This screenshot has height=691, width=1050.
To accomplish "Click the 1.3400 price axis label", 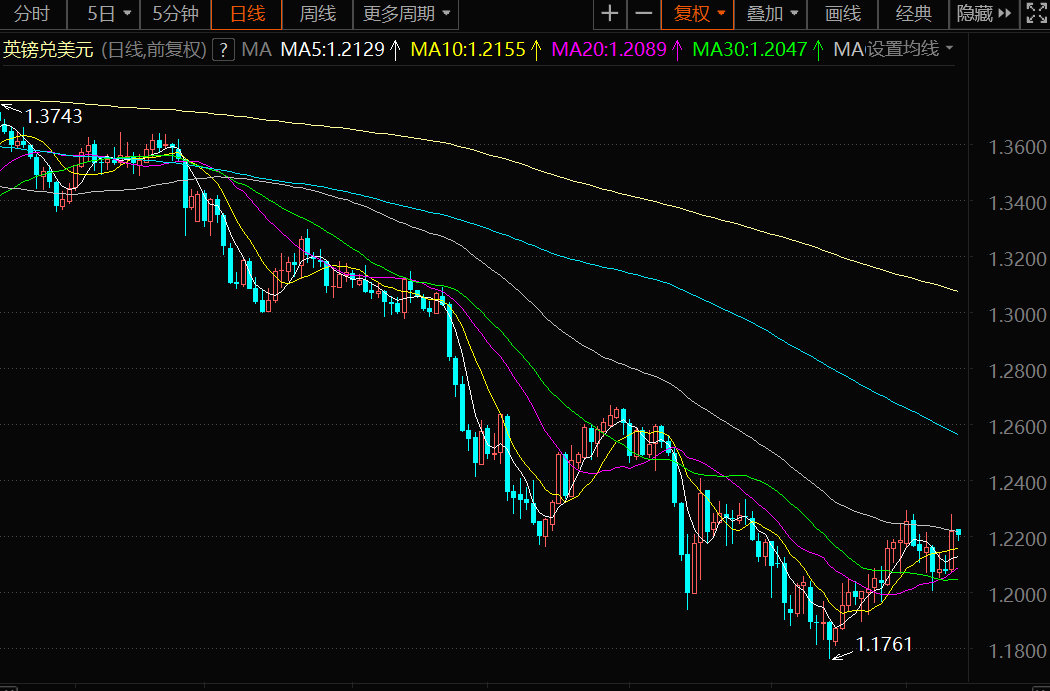I will click(1017, 202).
